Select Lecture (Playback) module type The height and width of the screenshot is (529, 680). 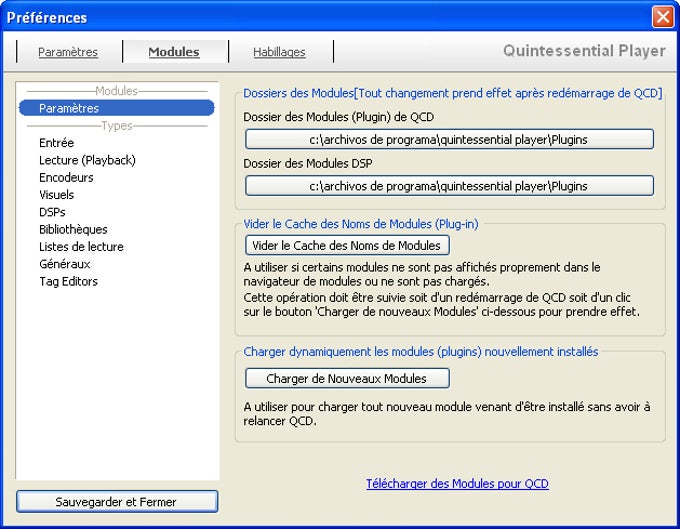click(87, 160)
